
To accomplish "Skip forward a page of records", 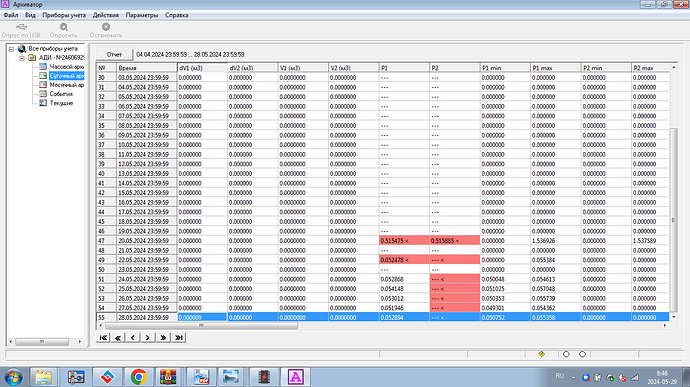I will (163, 338).
